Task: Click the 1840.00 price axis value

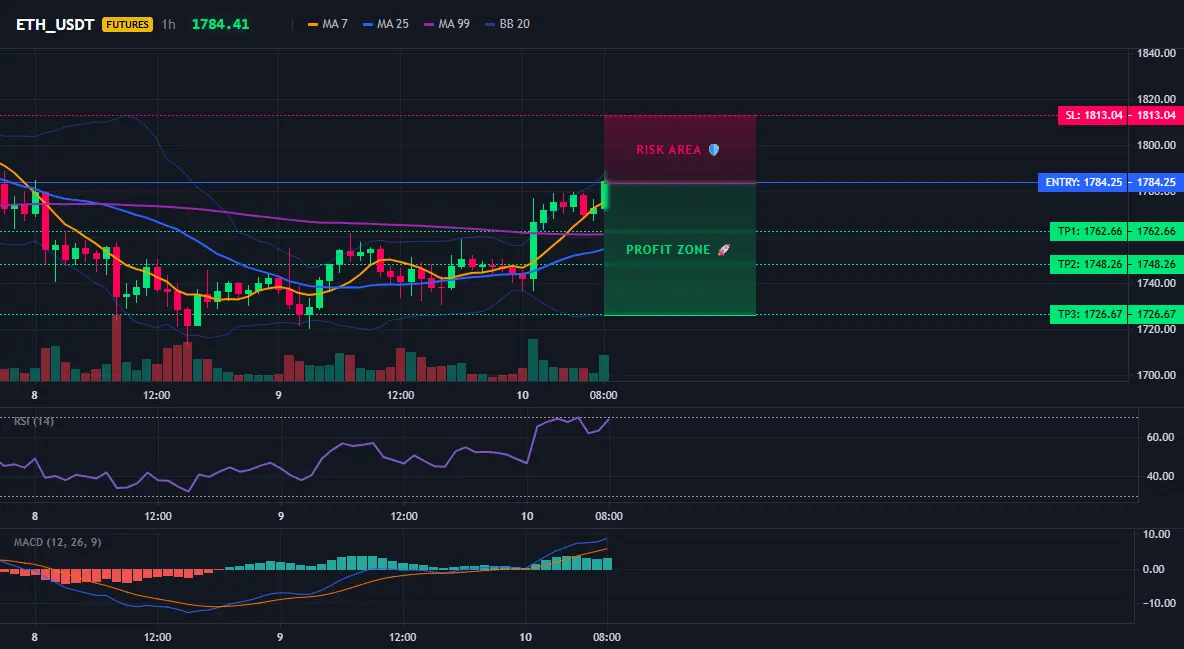Action: coord(1156,53)
